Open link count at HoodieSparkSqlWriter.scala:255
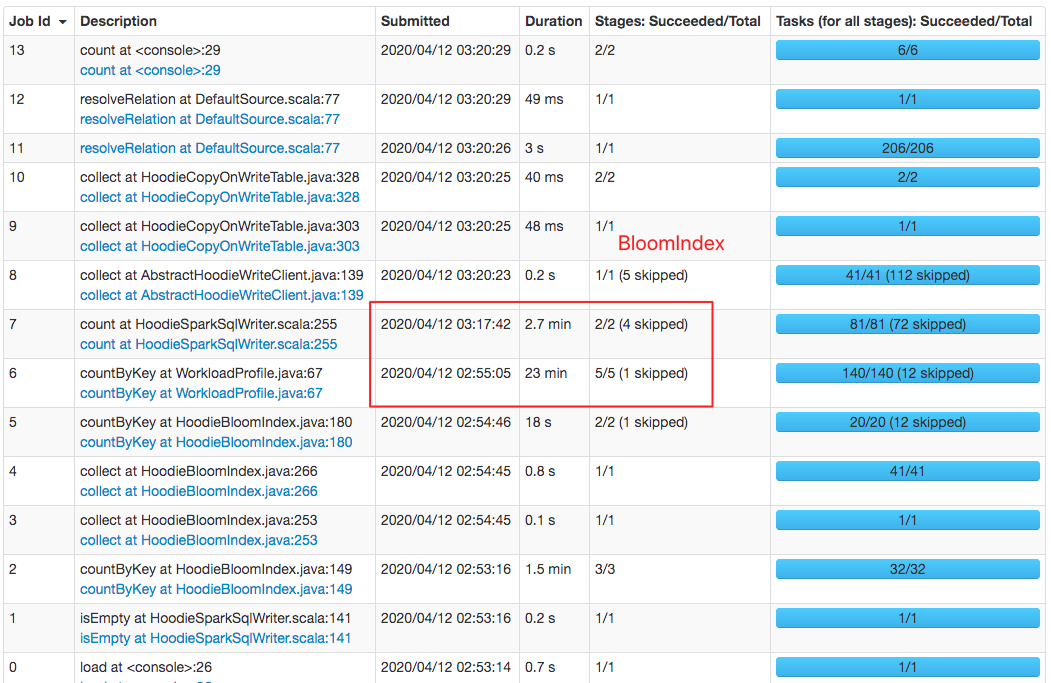This screenshot has height=683, width=1051. [x=208, y=344]
